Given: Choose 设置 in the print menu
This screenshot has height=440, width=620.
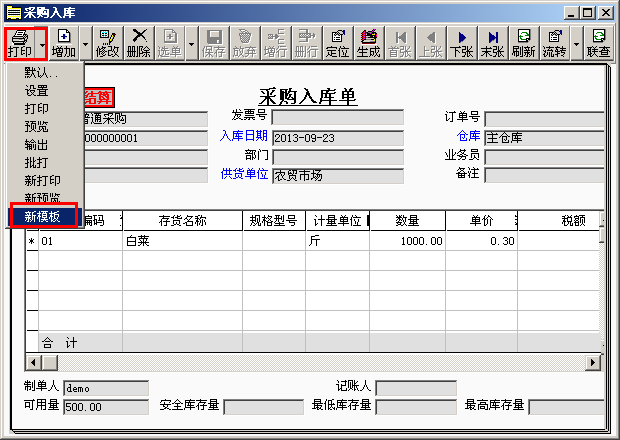Looking at the screenshot, I should point(45,91).
